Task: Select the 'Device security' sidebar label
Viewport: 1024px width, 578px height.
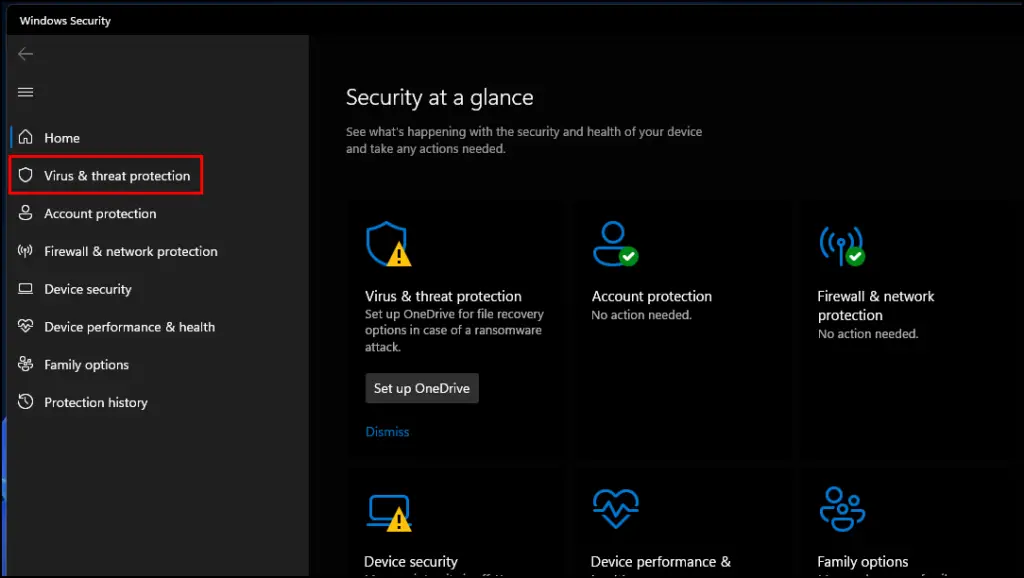Action: [x=88, y=289]
